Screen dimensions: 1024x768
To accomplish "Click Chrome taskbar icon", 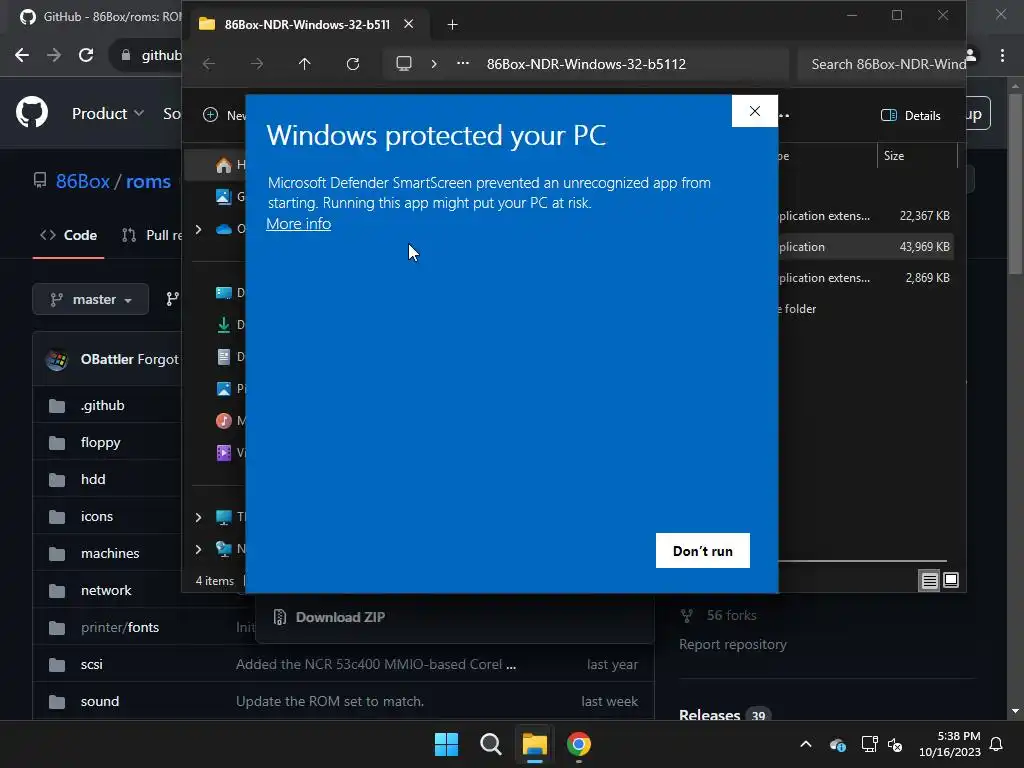I will pyautogui.click(x=579, y=744).
